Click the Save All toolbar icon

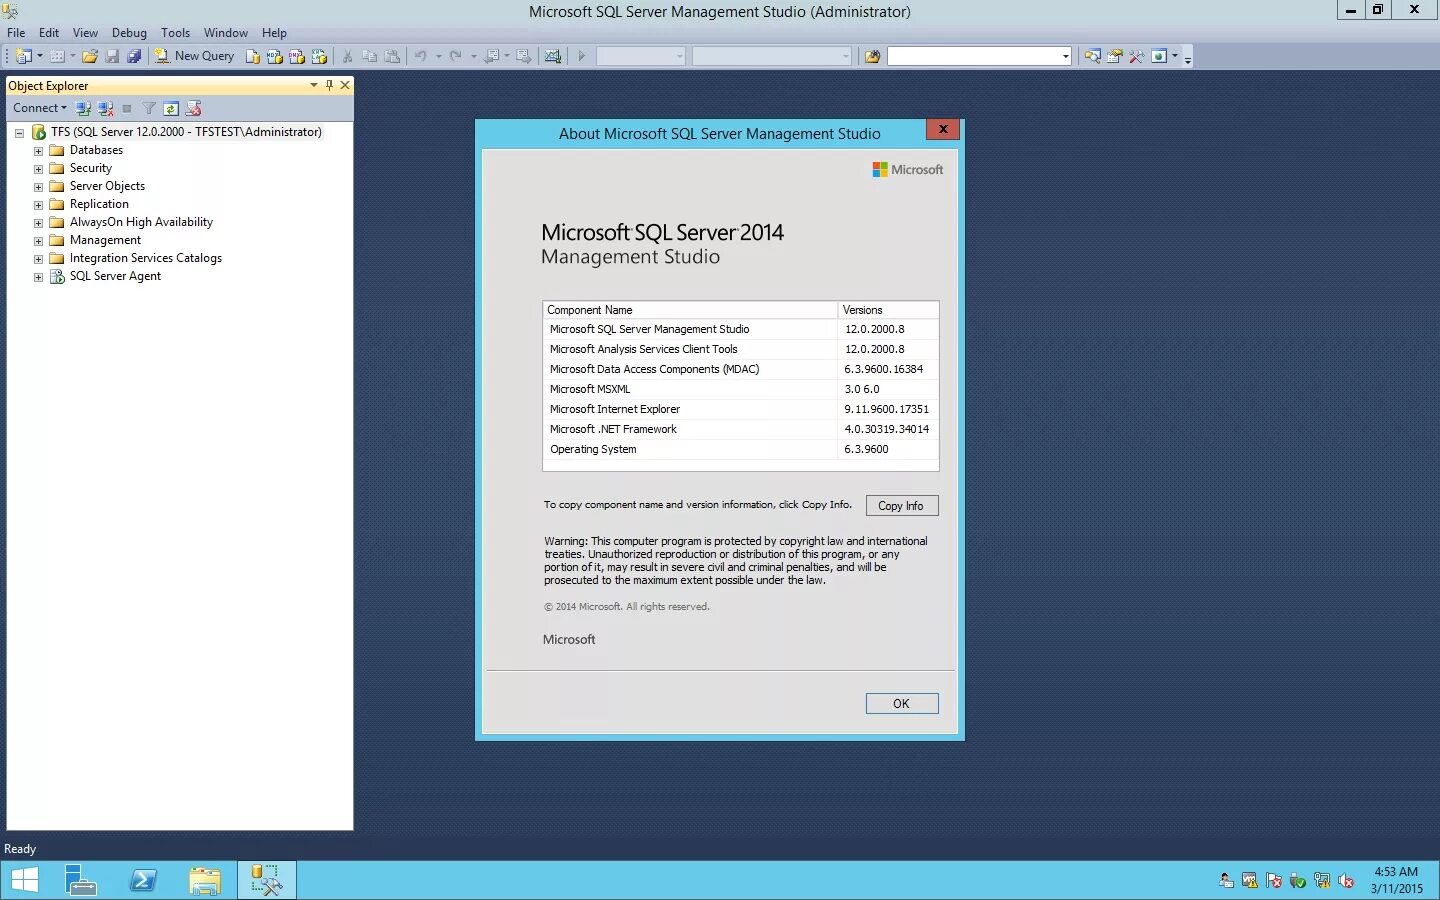coord(134,56)
